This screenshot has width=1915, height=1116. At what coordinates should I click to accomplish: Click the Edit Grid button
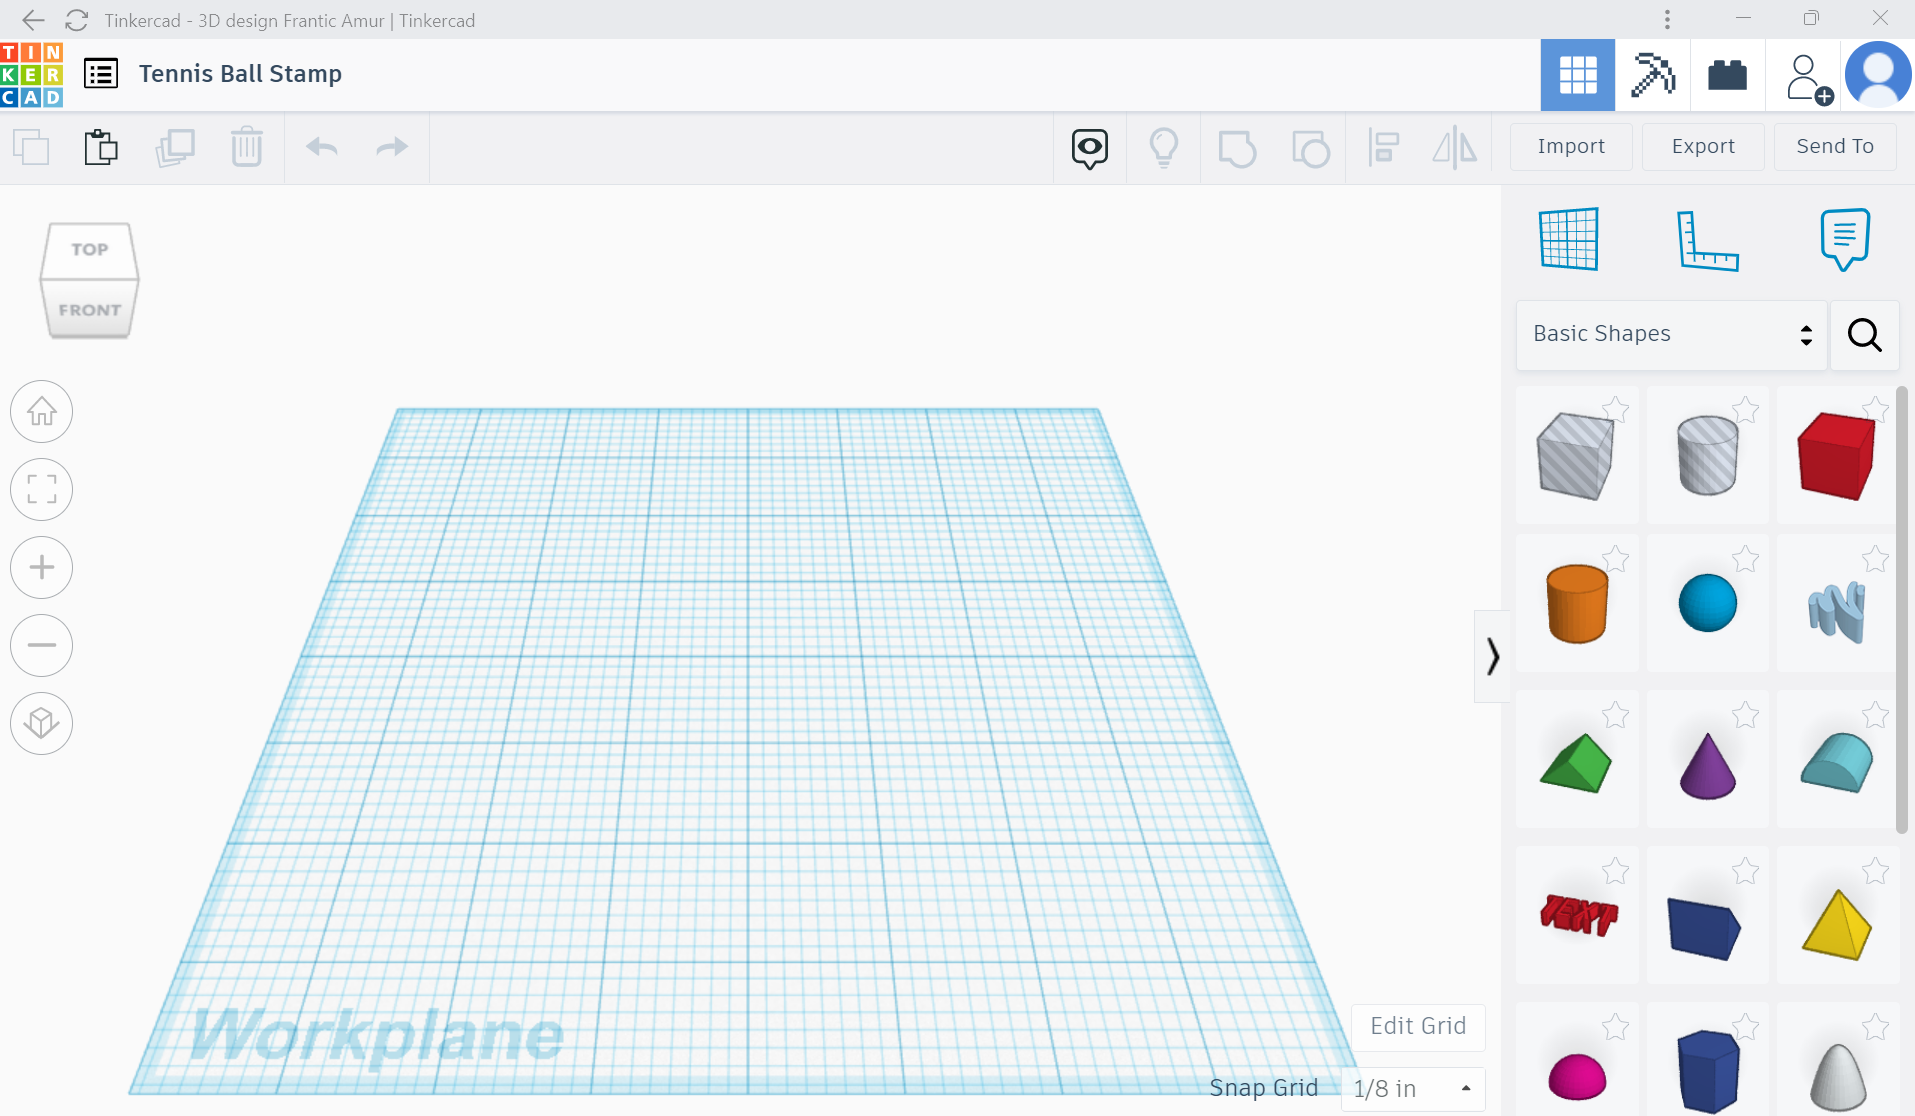(x=1418, y=1027)
